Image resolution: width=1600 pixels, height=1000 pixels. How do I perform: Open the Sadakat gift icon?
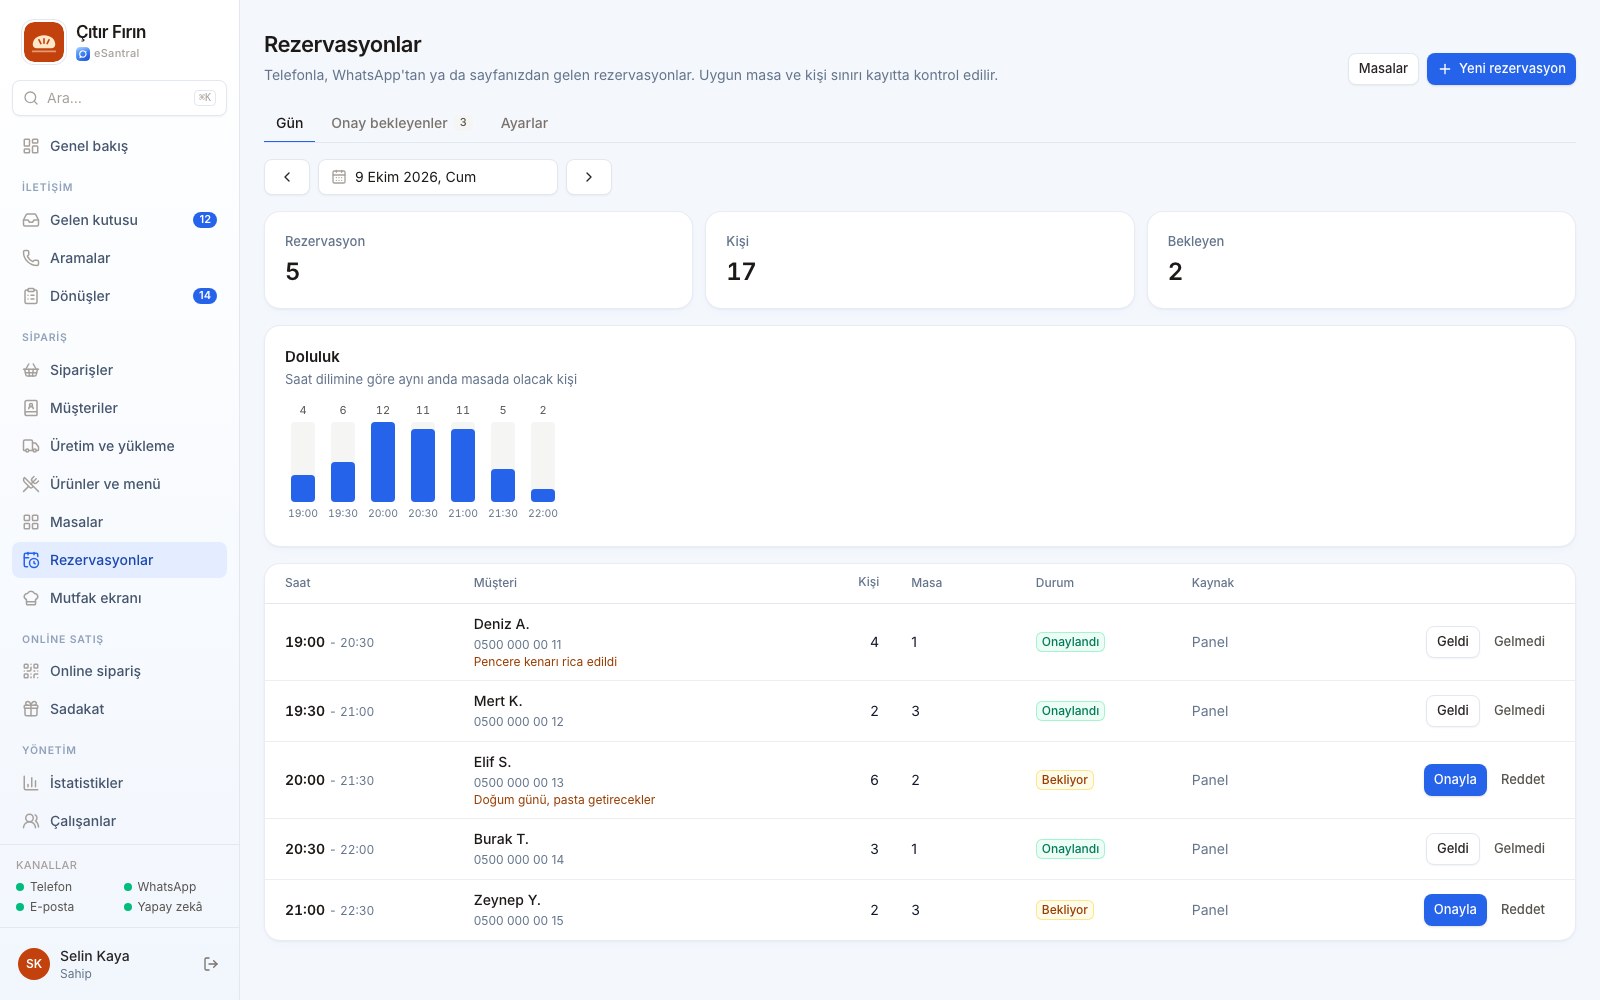(31, 709)
